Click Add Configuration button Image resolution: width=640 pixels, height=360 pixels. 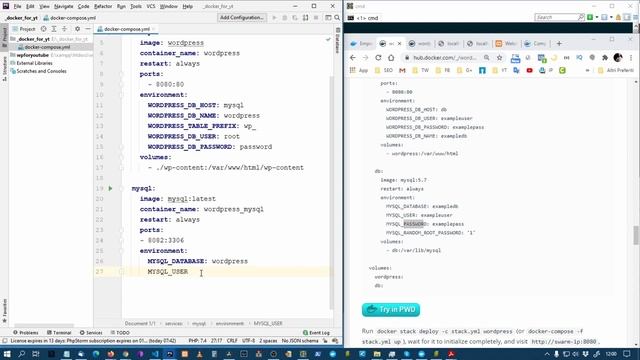[242, 18]
